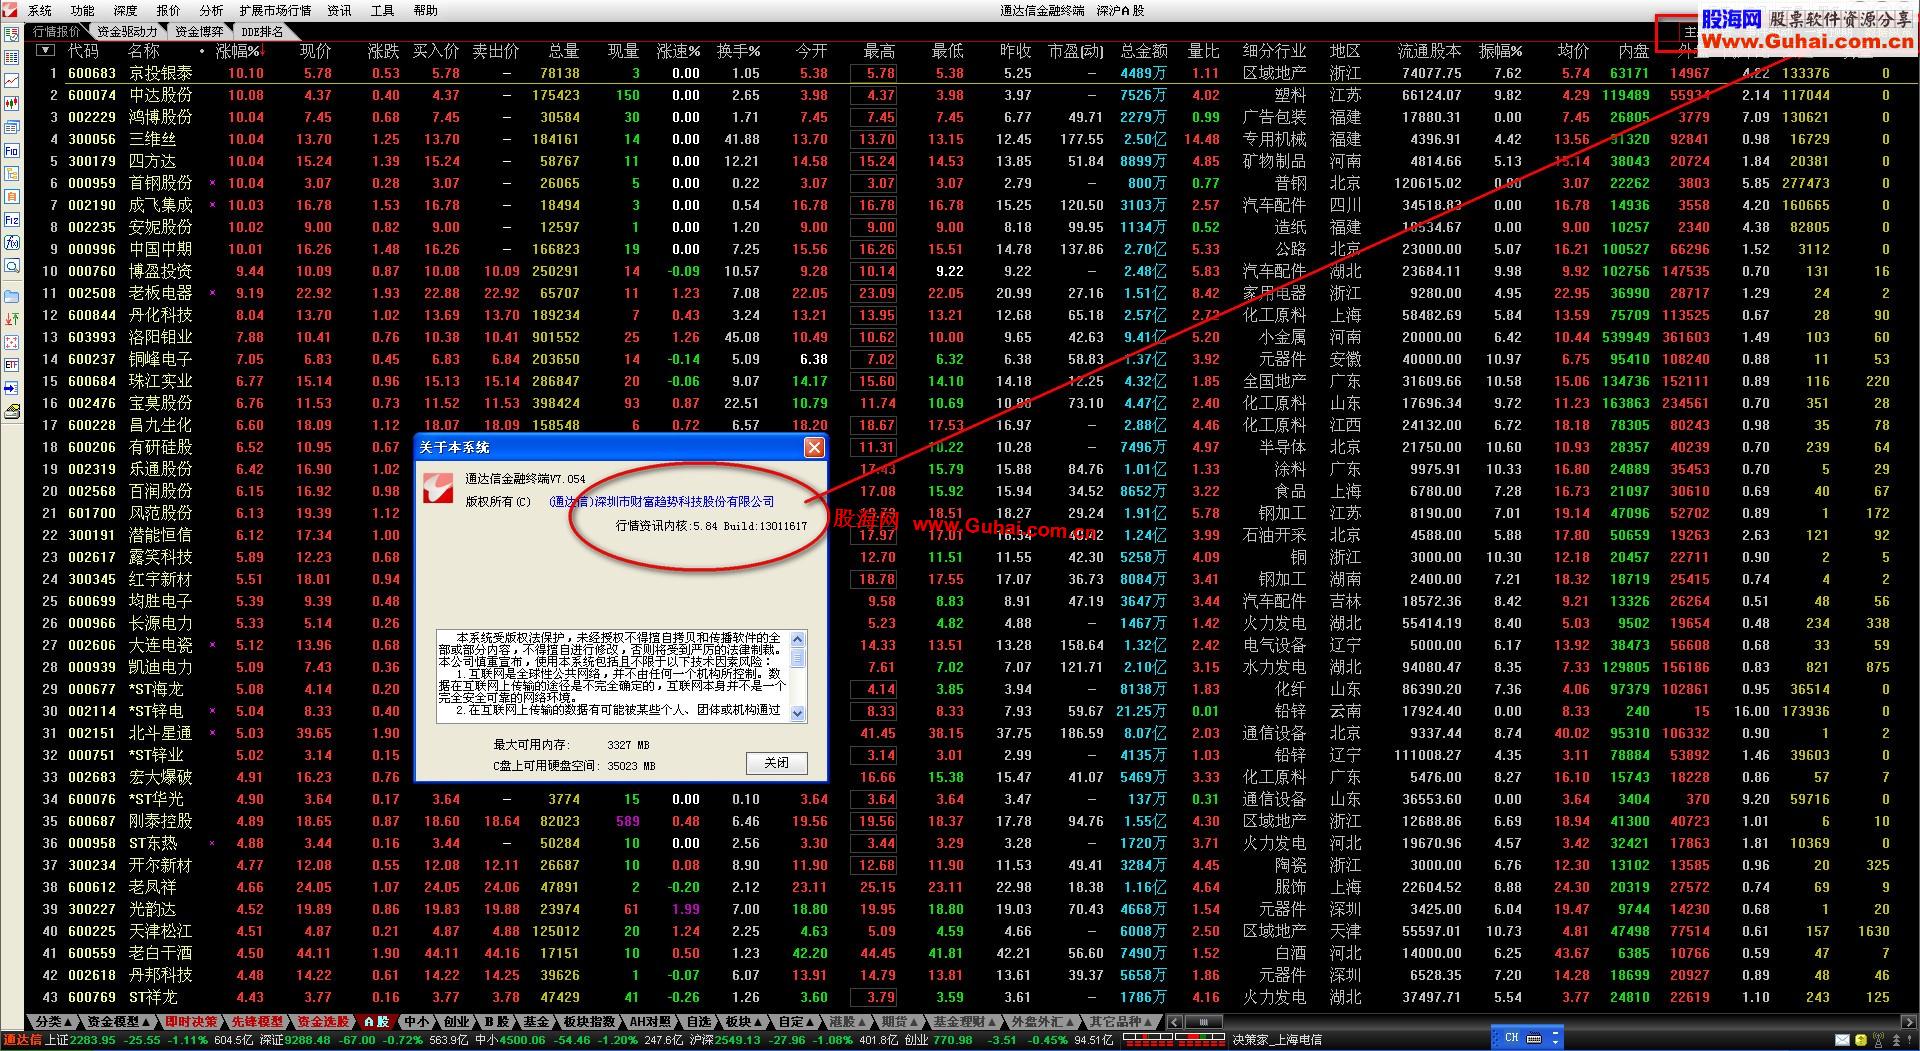
Task: Open the F10 company info icon
Action: [12, 150]
